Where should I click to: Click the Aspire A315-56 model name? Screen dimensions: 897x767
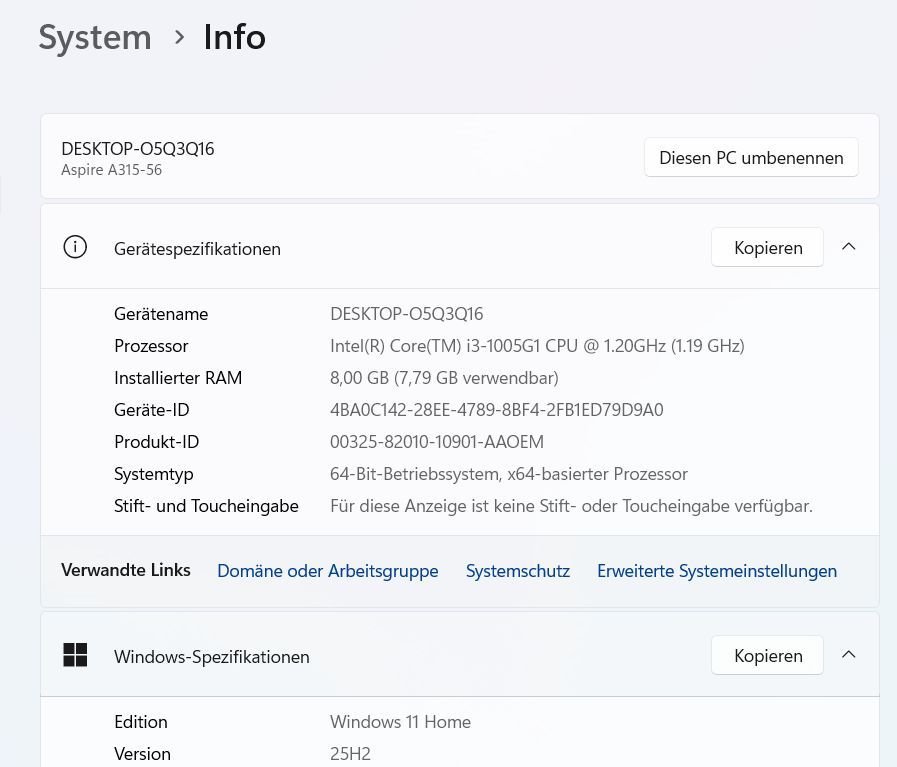[111, 170]
